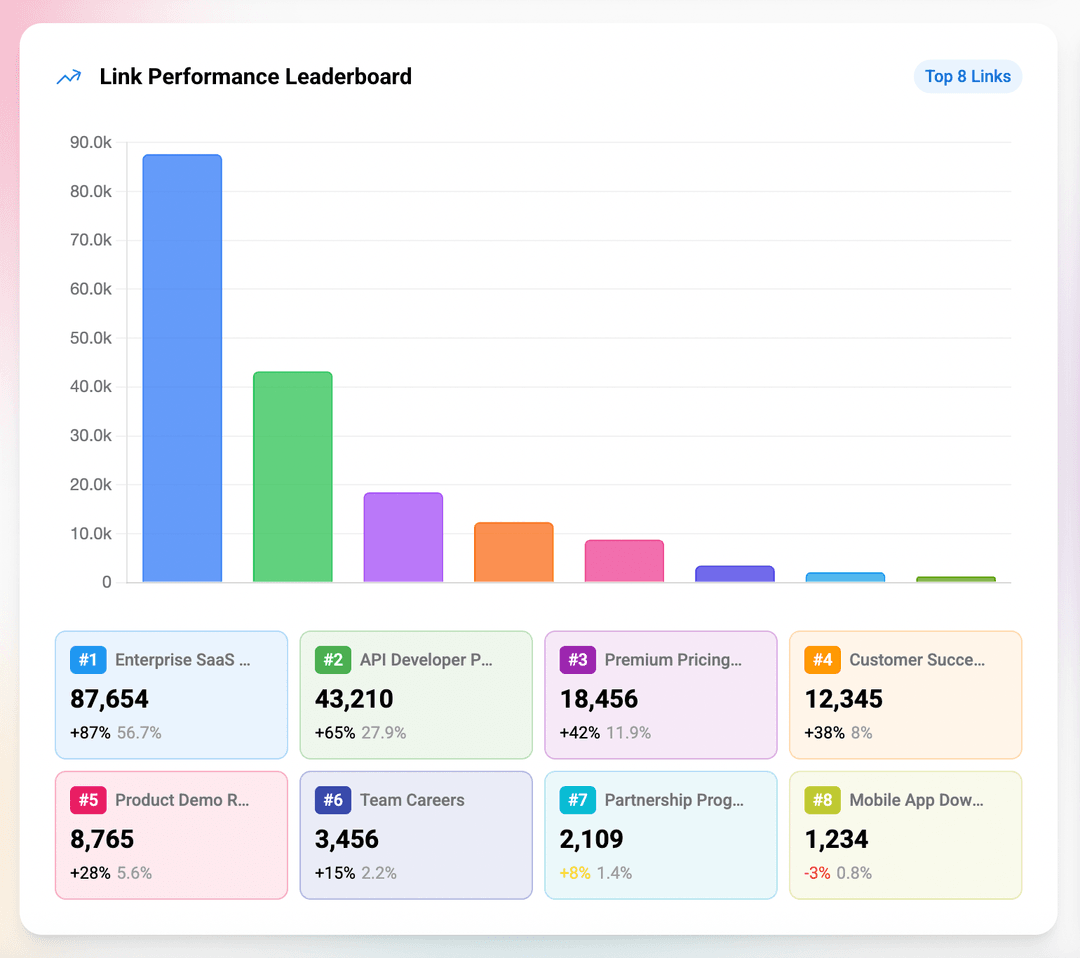Select the Partnership Program card
This screenshot has height=958, width=1080.
[661, 835]
